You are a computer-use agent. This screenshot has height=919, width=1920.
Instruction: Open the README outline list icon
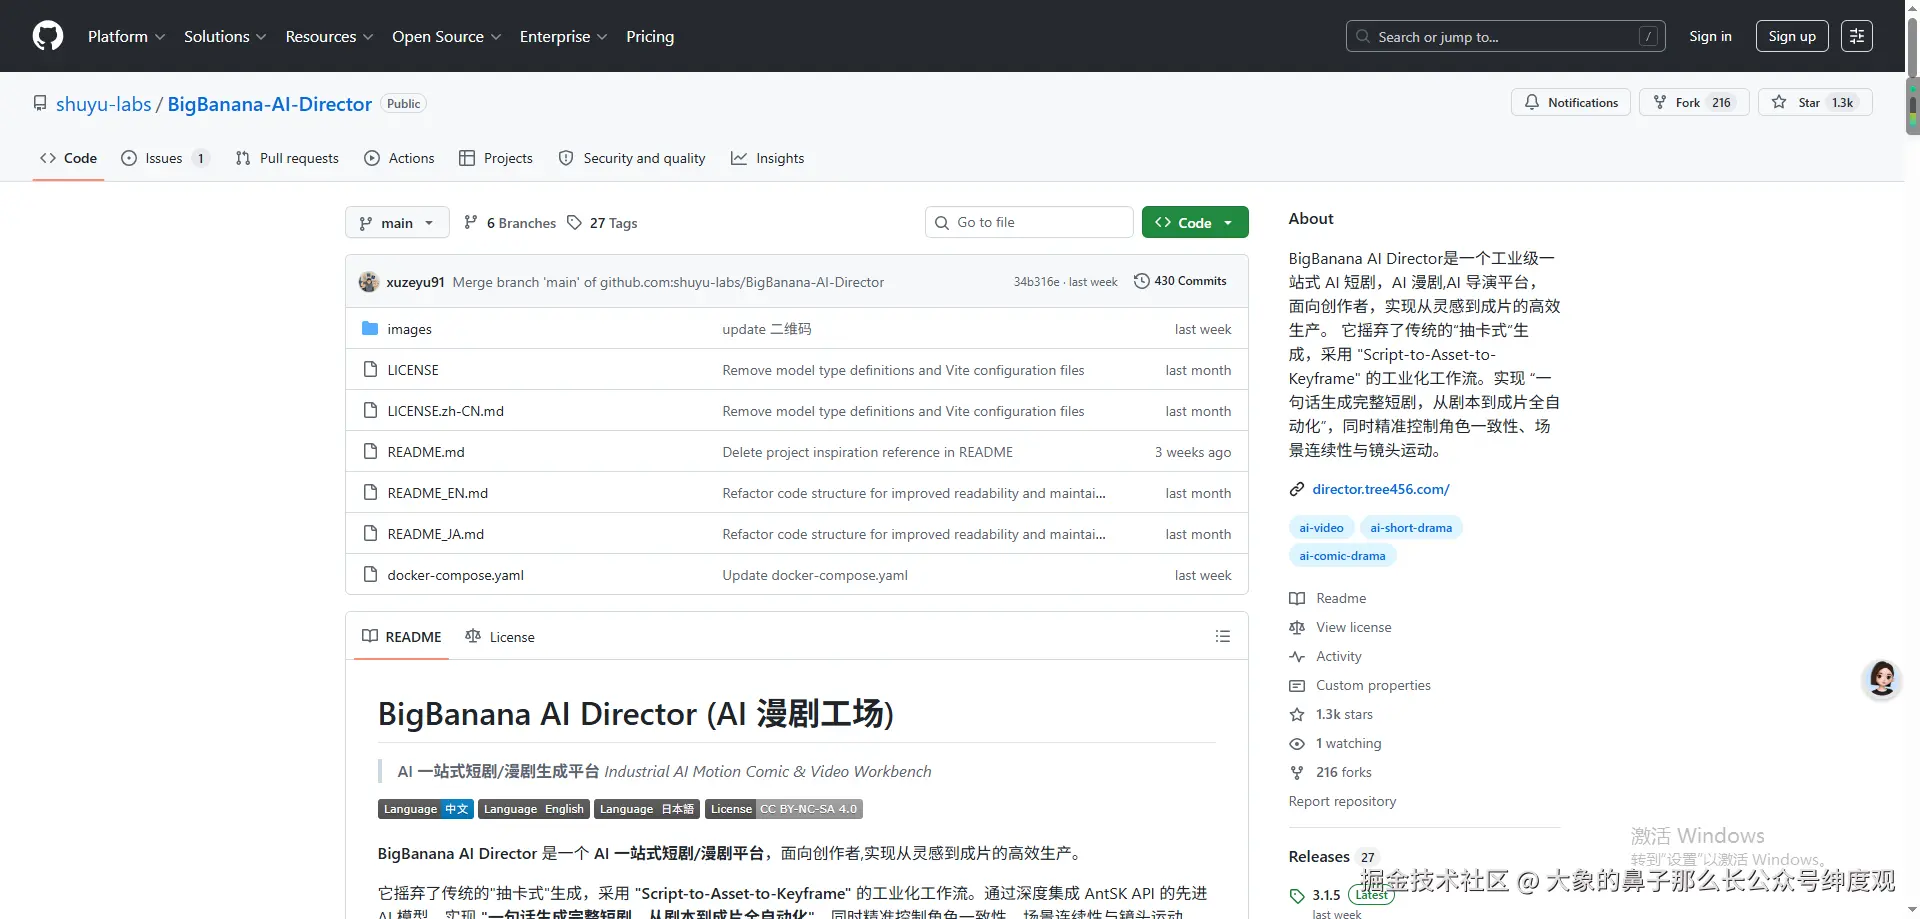[x=1222, y=636]
